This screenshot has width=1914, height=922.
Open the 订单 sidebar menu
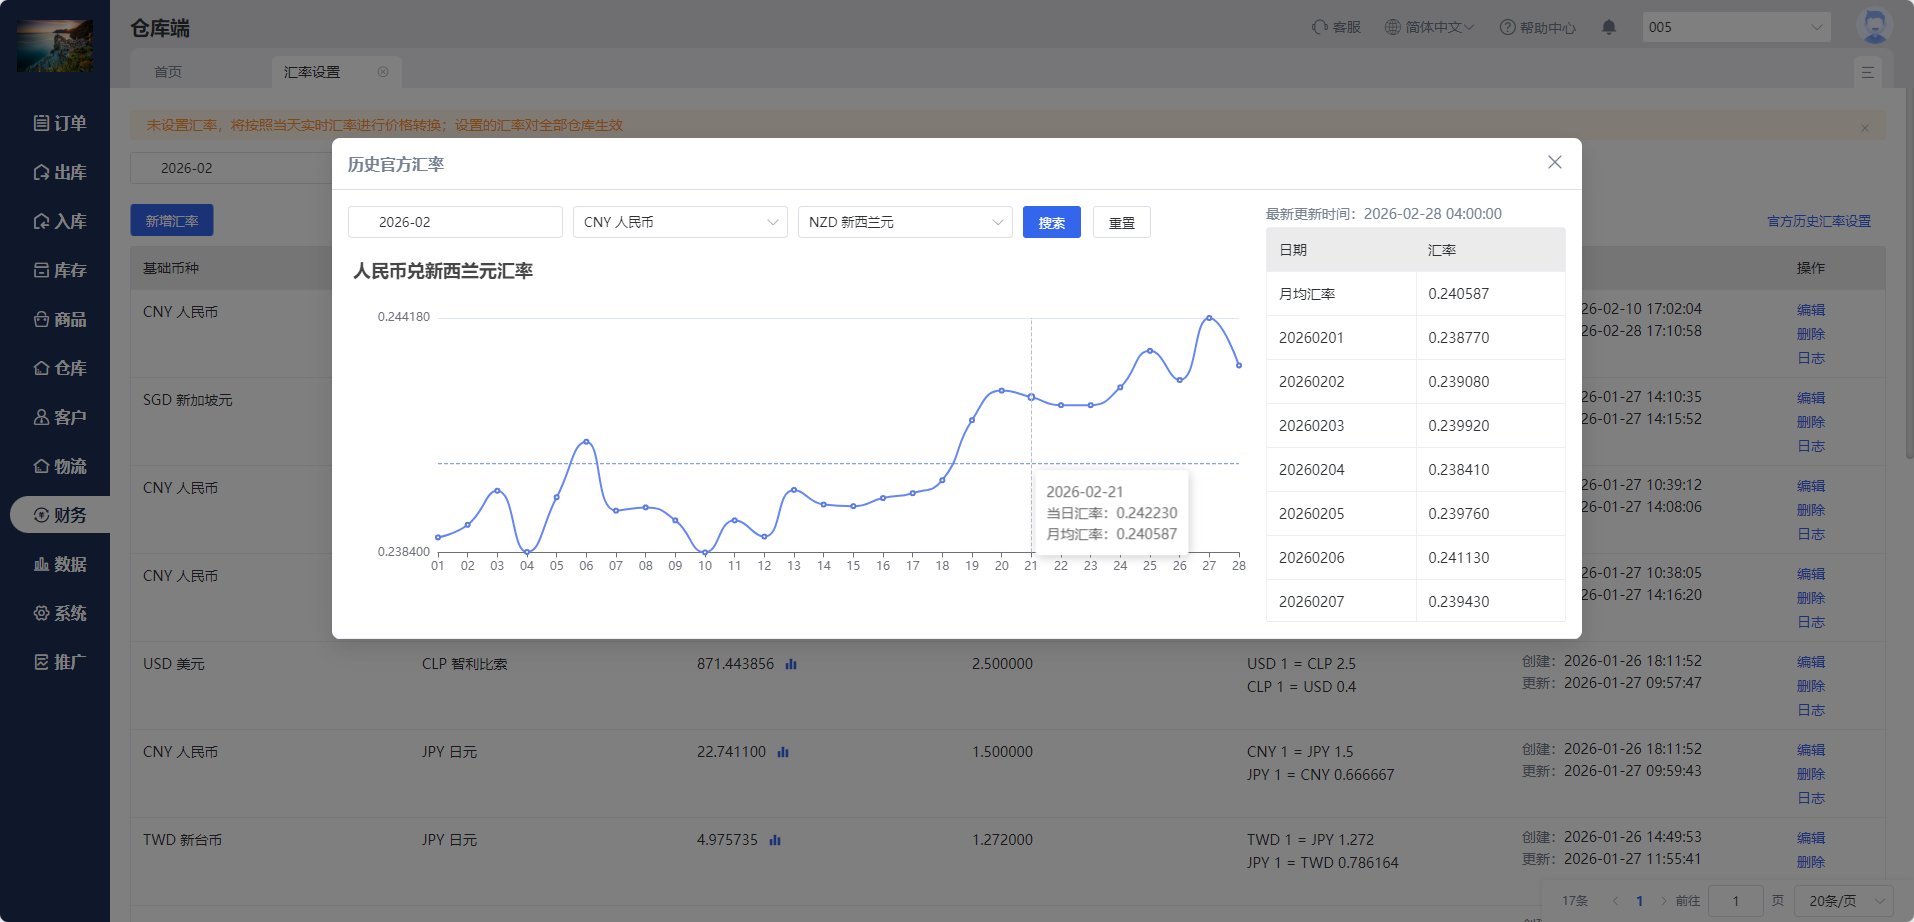tap(60, 123)
